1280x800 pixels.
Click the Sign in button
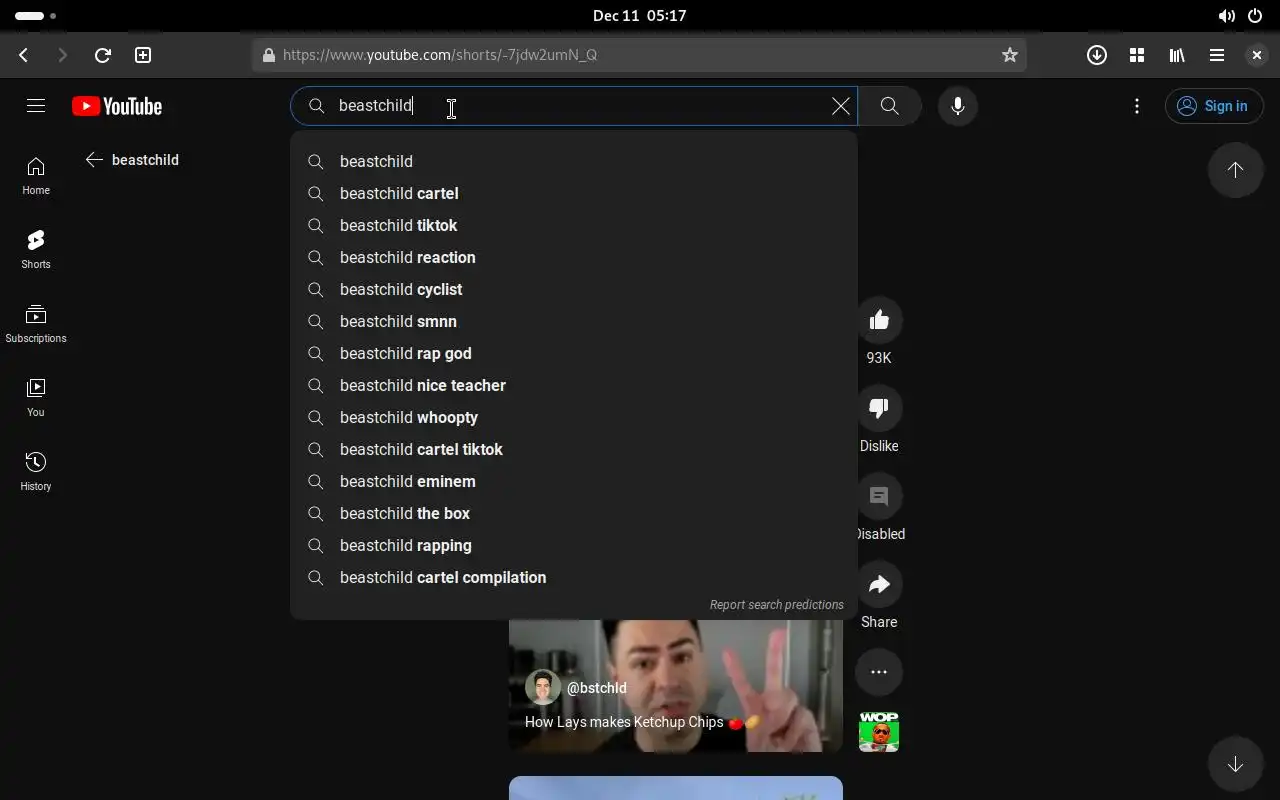(x=1214, y=106)
